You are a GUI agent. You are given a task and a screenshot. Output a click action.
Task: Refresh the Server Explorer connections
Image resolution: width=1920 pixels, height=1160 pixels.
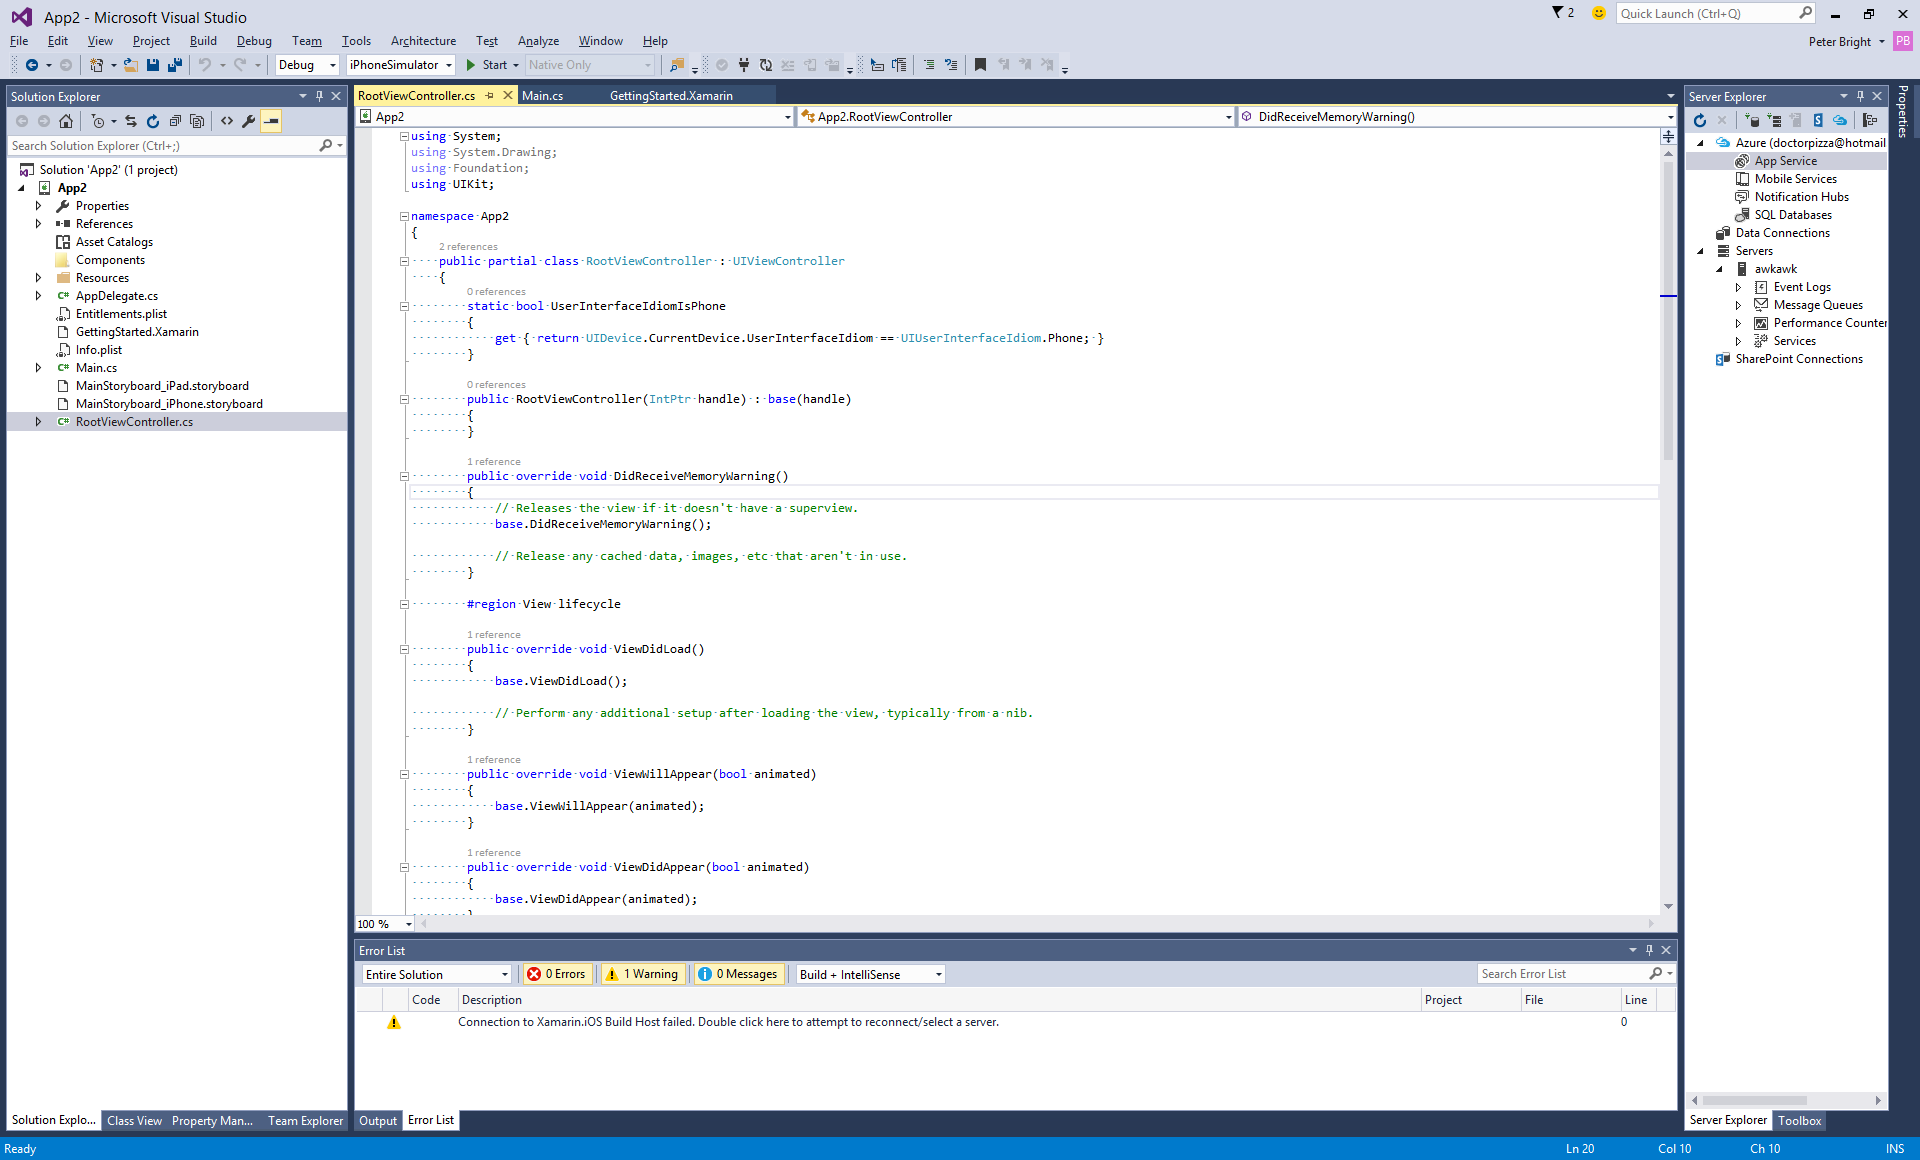[1700, 120]
